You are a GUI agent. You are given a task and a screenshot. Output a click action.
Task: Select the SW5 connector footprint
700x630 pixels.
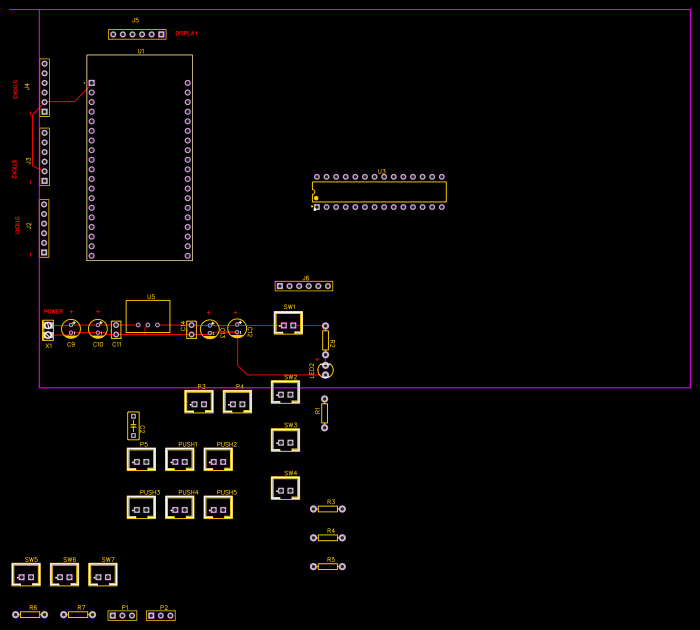(x=26, y=575)
